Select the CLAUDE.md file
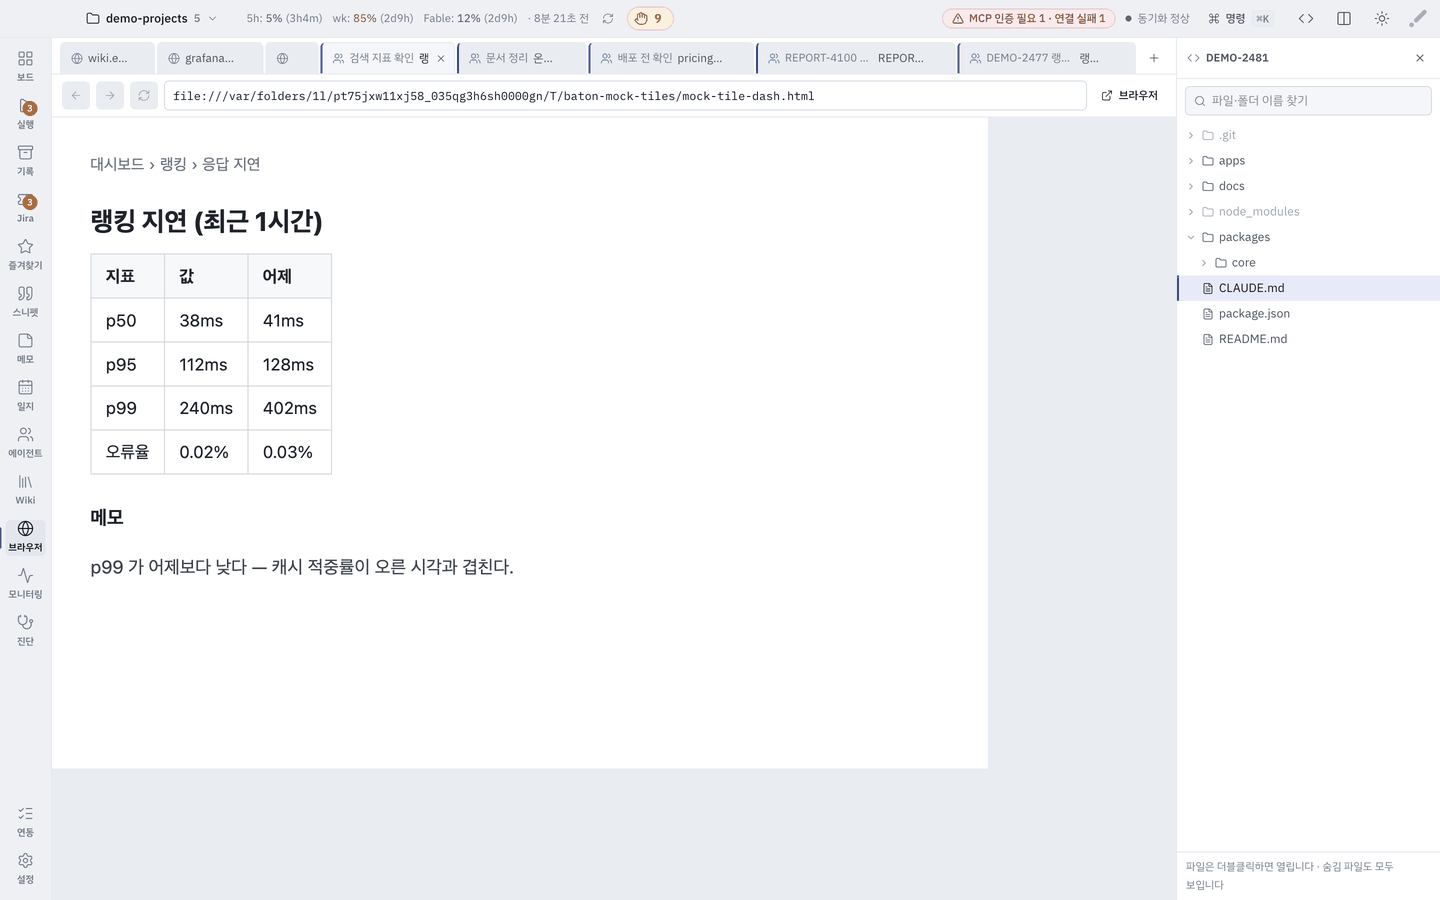The image size is (1440, 900). (1308, 288)
